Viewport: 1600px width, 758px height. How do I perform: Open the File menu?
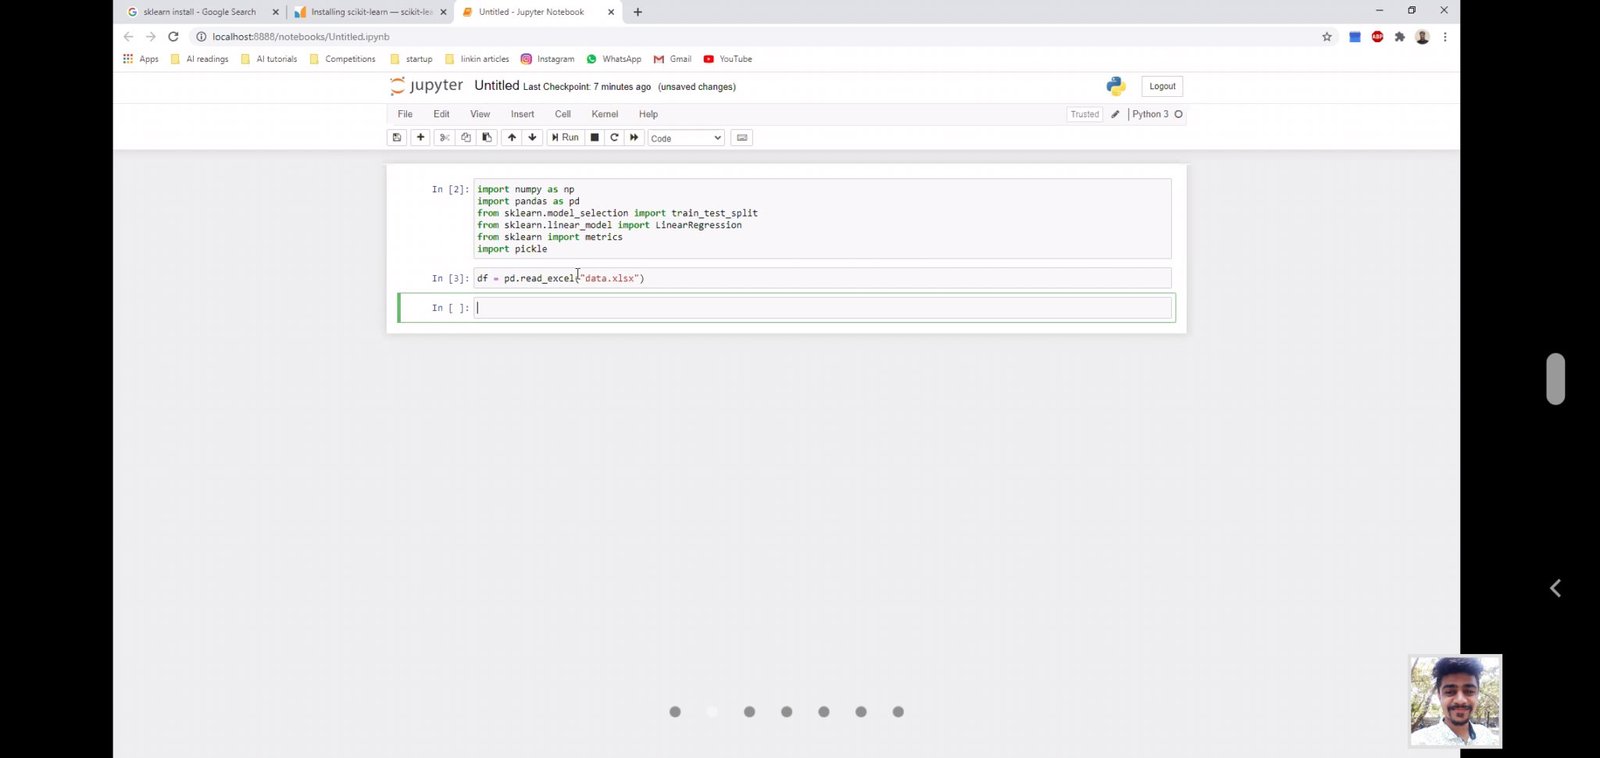point(405,114)
